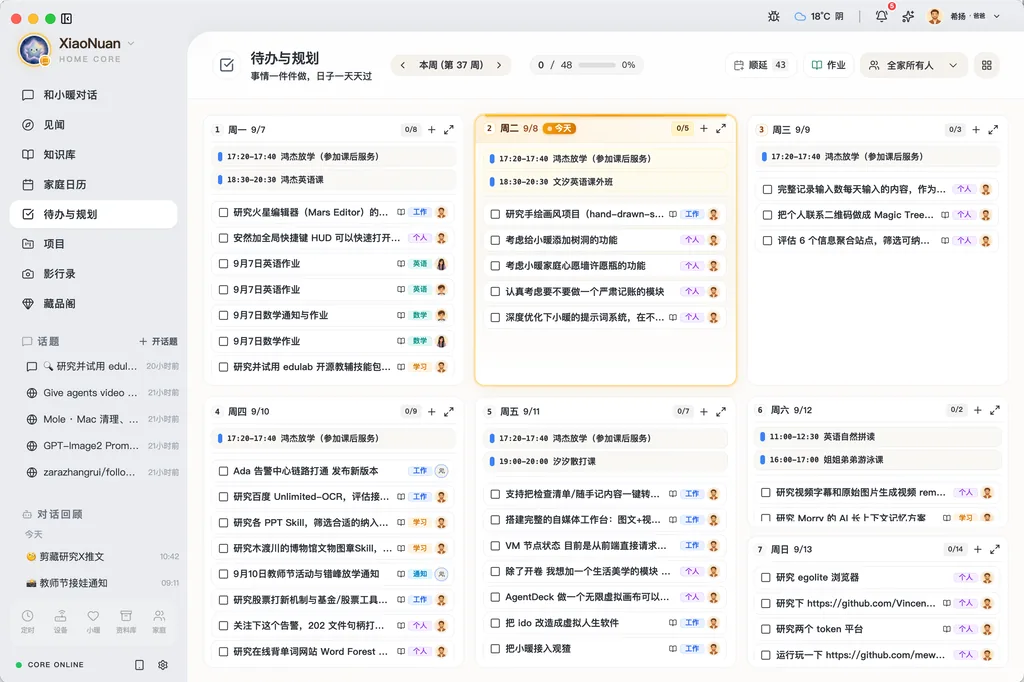Check off 考虑给小暖添加树洞的功能 task
The width and height of the screenshot is (1024, 682).
[x=495, y=240]
